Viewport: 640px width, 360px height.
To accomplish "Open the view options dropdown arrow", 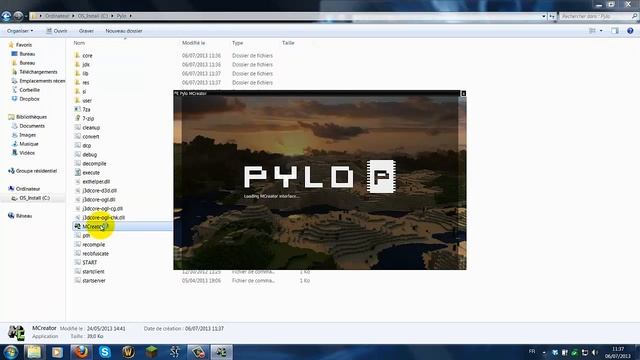I will click(x=601, y=31).
